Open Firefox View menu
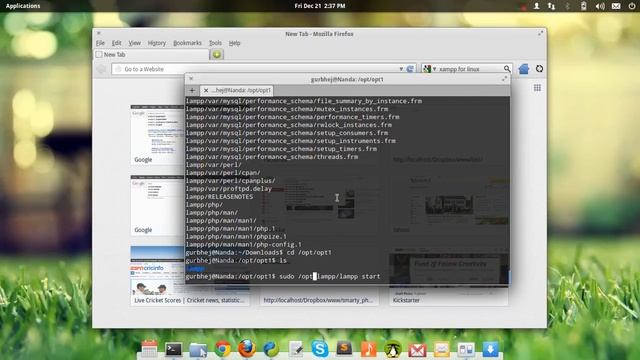 pyautogui.click(x=134, y=43)
